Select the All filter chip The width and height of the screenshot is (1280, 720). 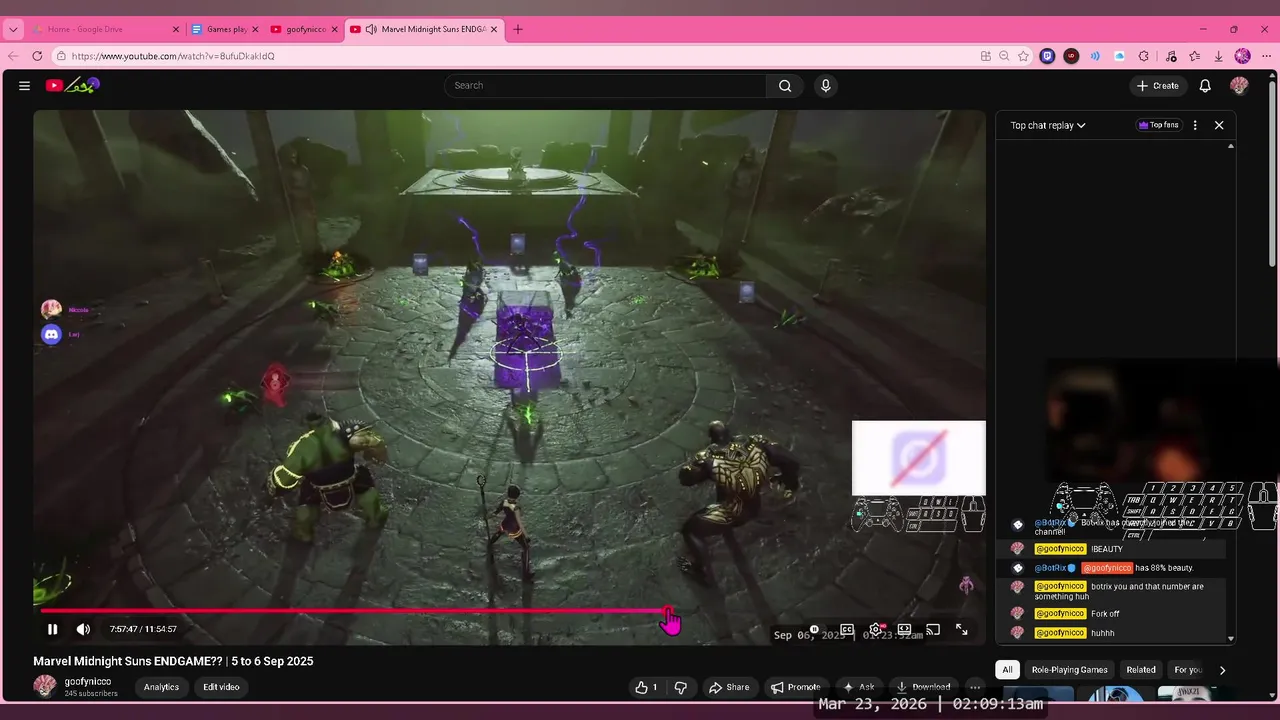coord(1007,670)
